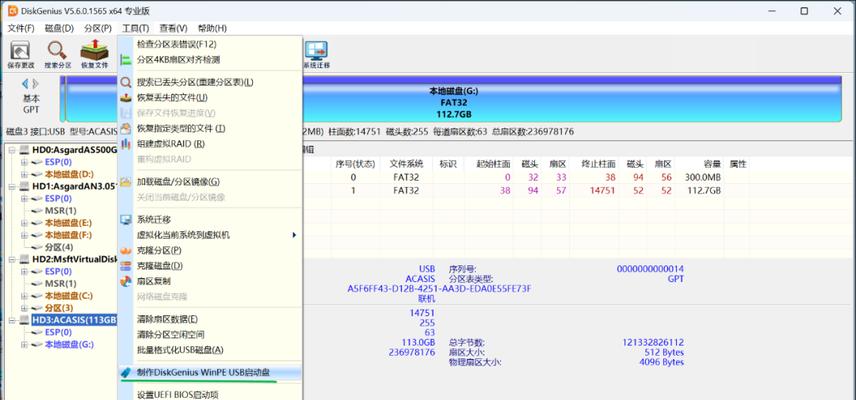Select ESP(0) under HD3:ACASIS
856x400 pixels.
pyautogui.click(x=58, y=332)
